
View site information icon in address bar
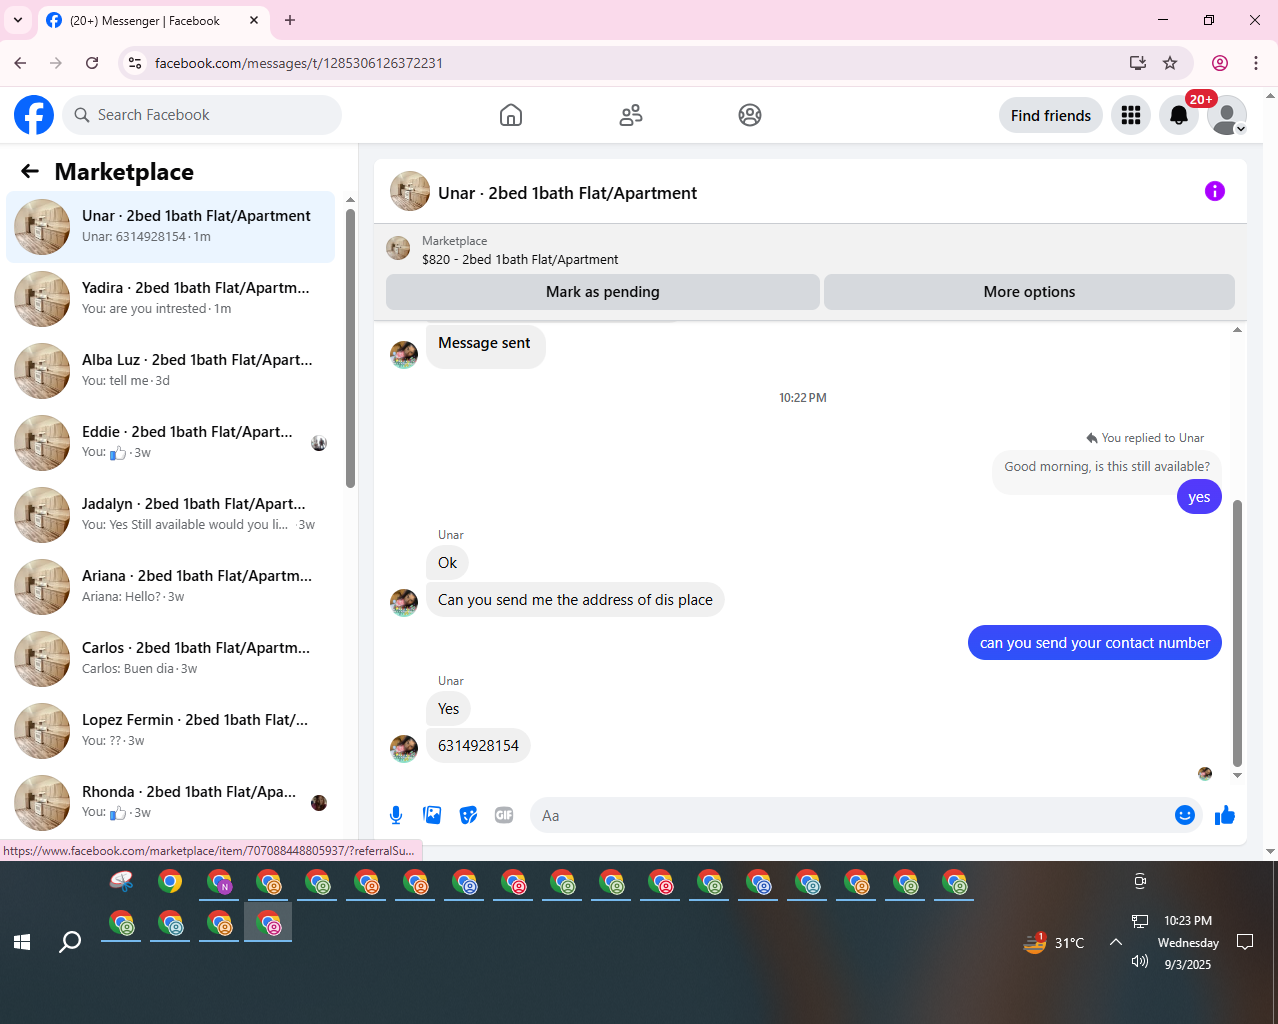(x=135, y=63)
